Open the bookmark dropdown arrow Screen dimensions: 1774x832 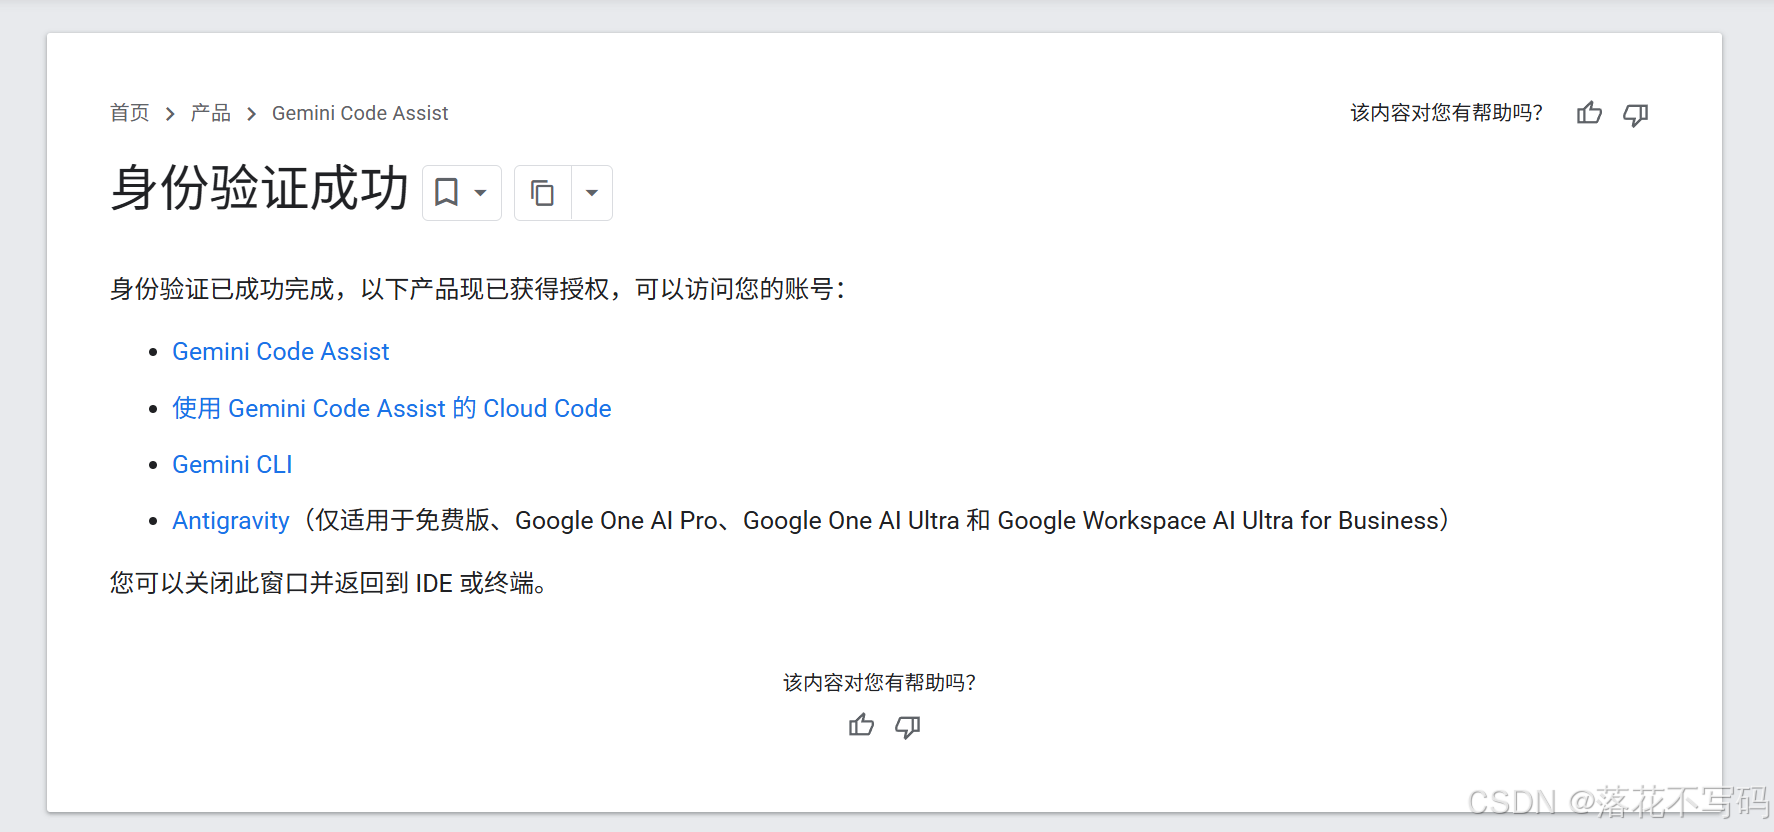pyautogui.click(x=480, y=193)
